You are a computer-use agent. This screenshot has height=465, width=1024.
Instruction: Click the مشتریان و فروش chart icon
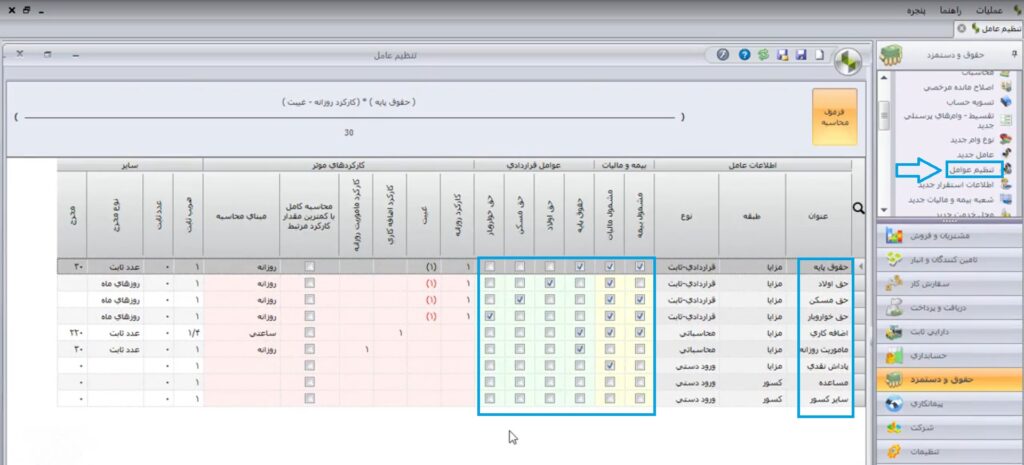(894, 236)
